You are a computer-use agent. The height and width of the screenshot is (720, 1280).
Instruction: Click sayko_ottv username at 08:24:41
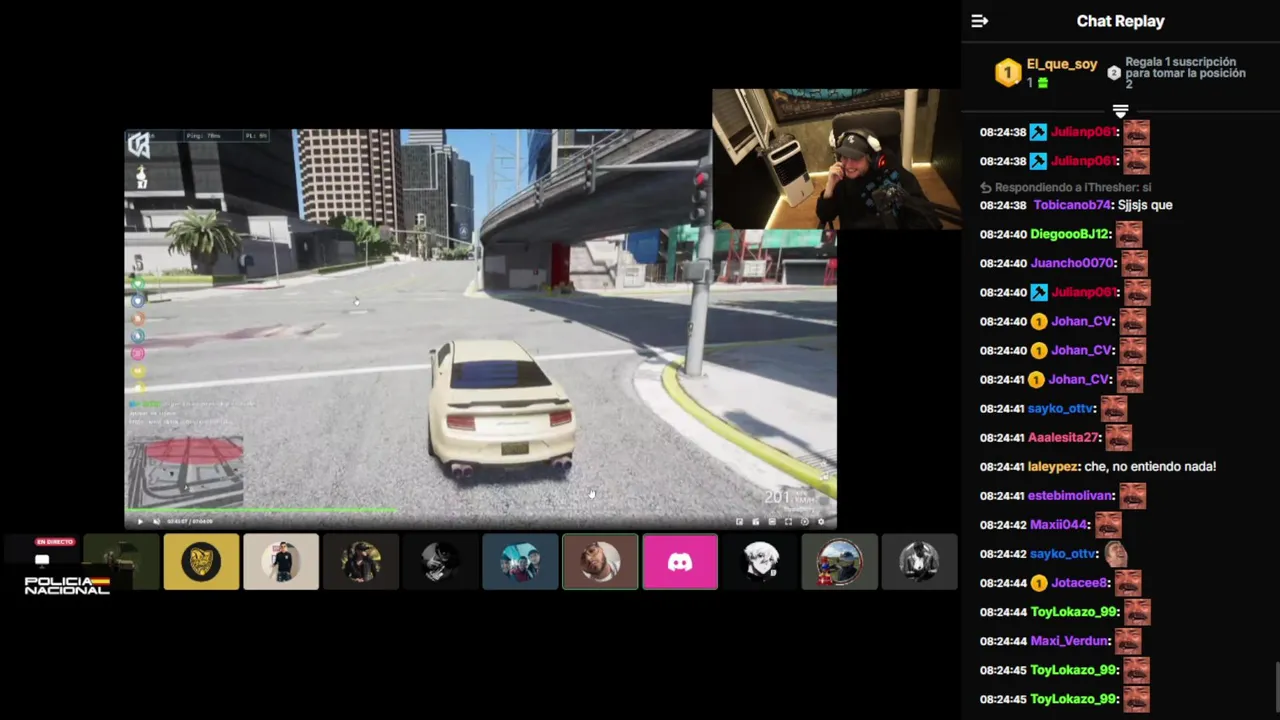tap(1061, 408)
